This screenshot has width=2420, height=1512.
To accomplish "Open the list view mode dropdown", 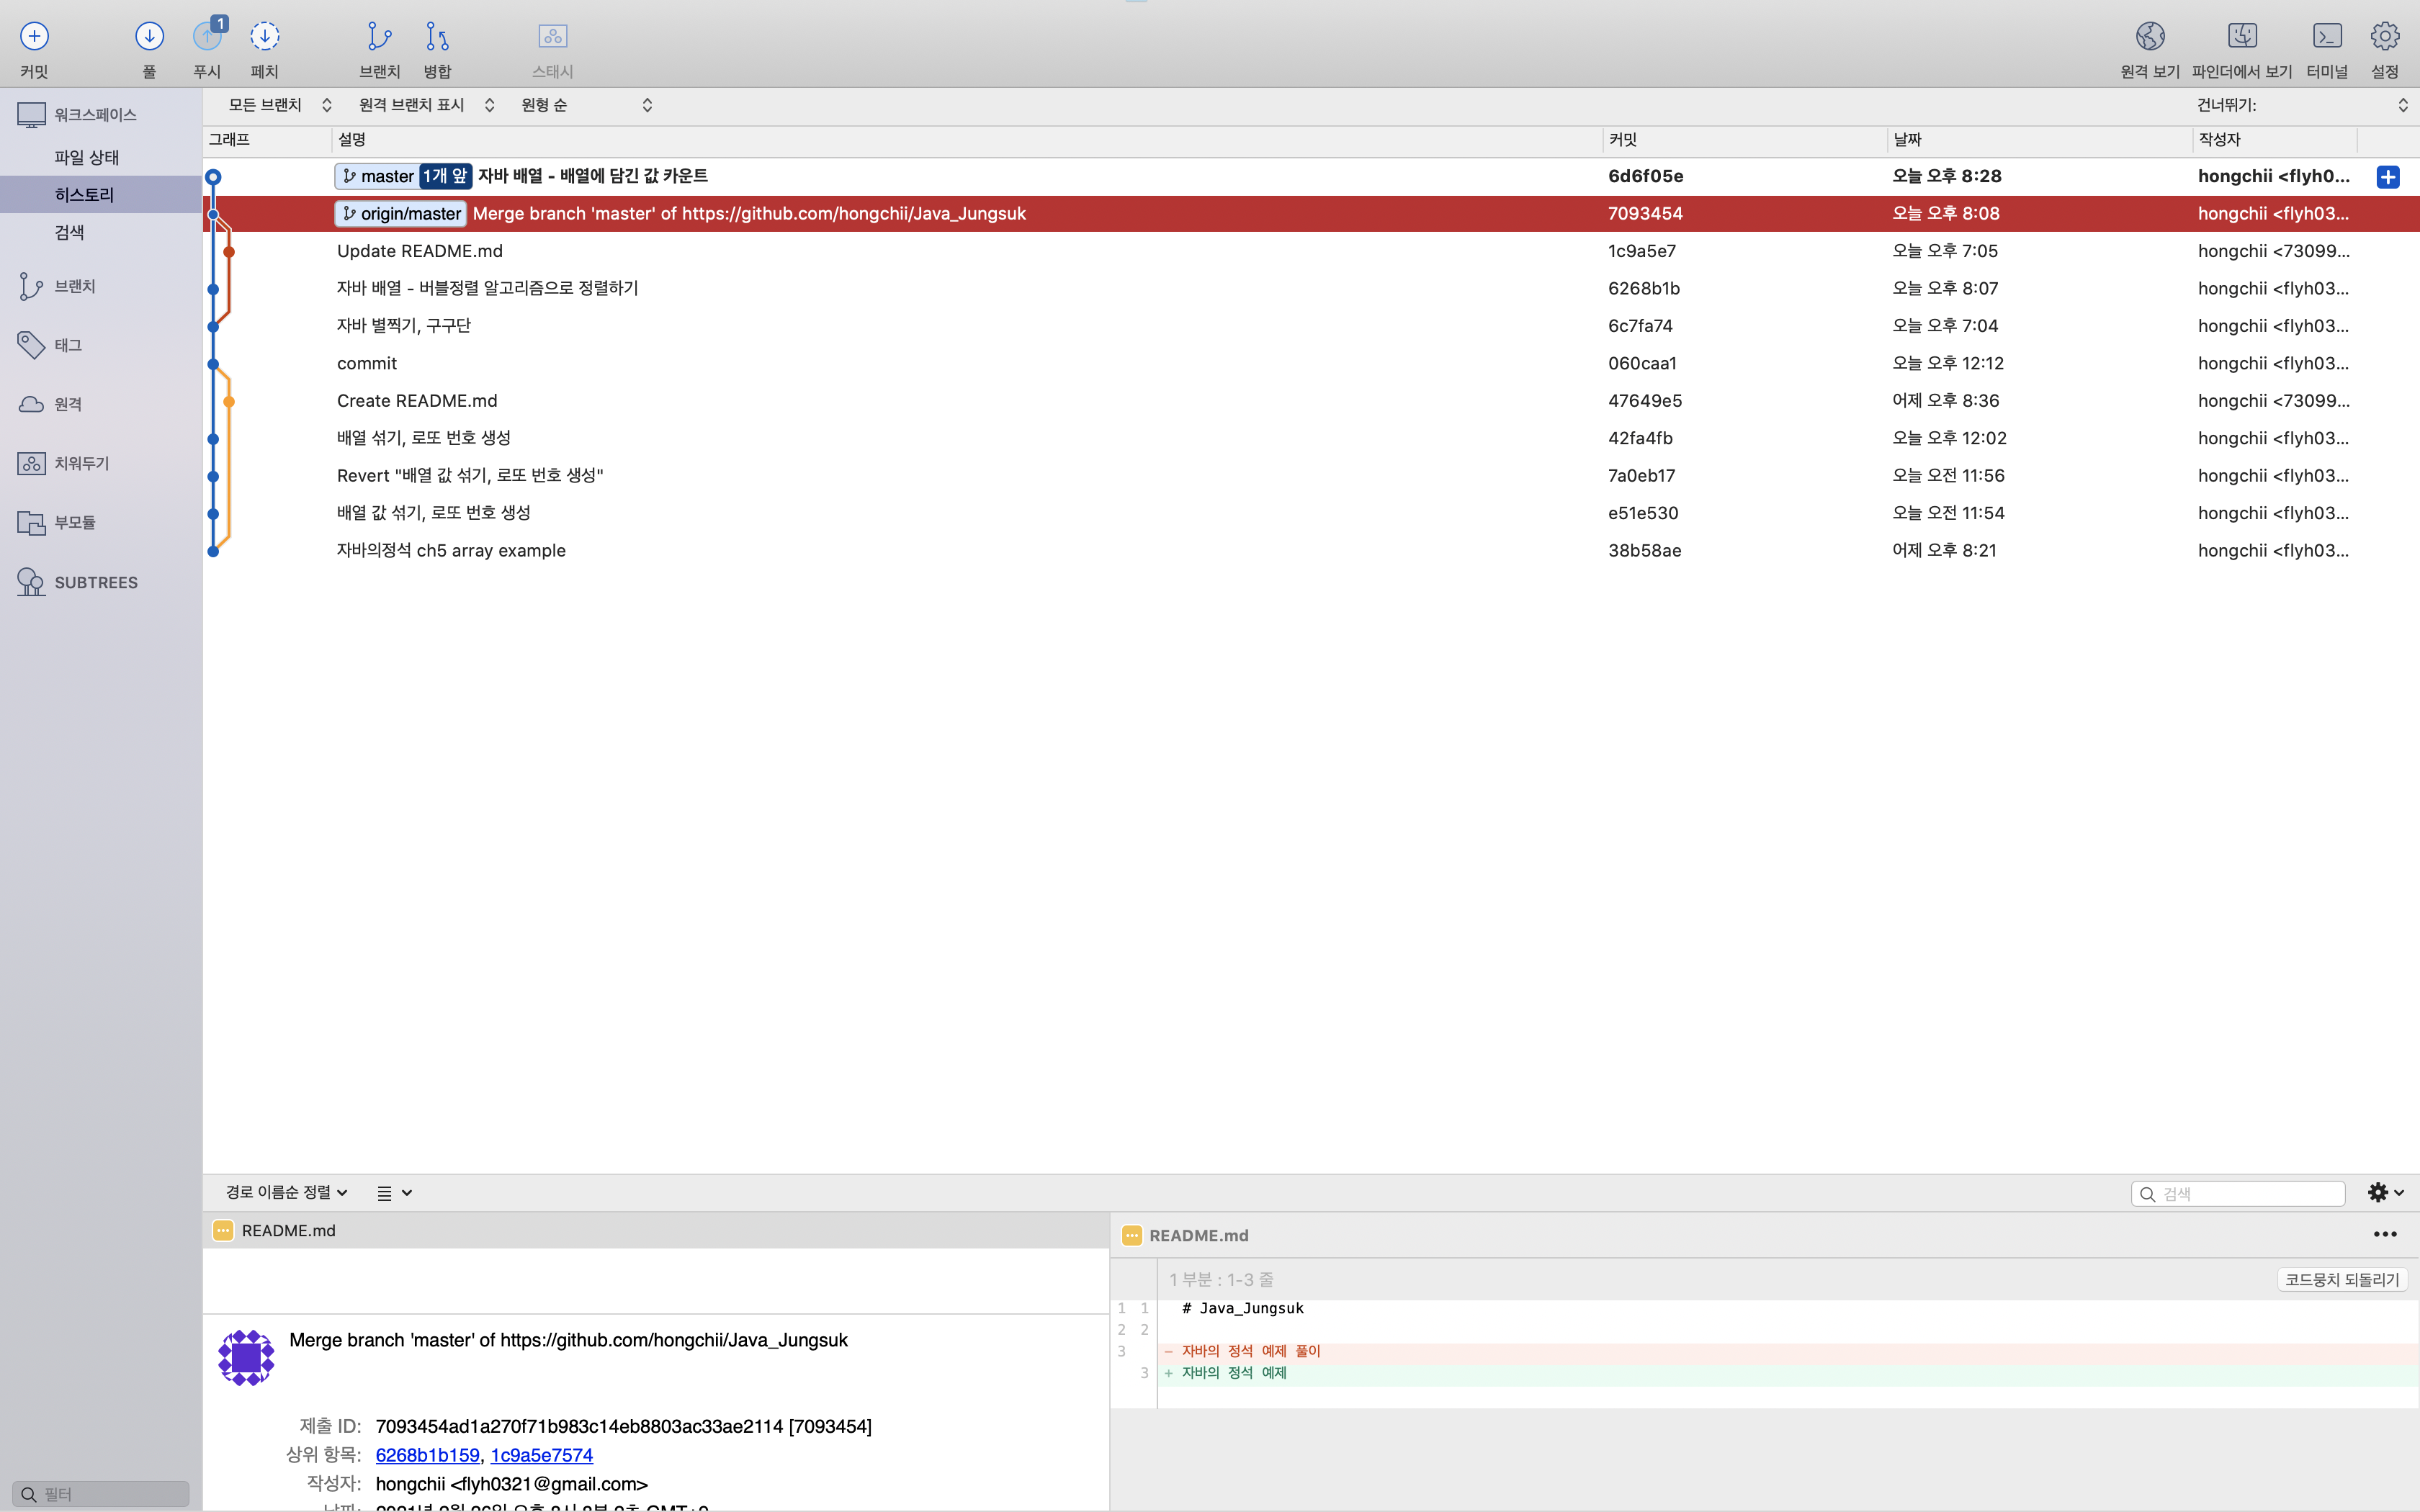I will click(x=394, y=1193).
